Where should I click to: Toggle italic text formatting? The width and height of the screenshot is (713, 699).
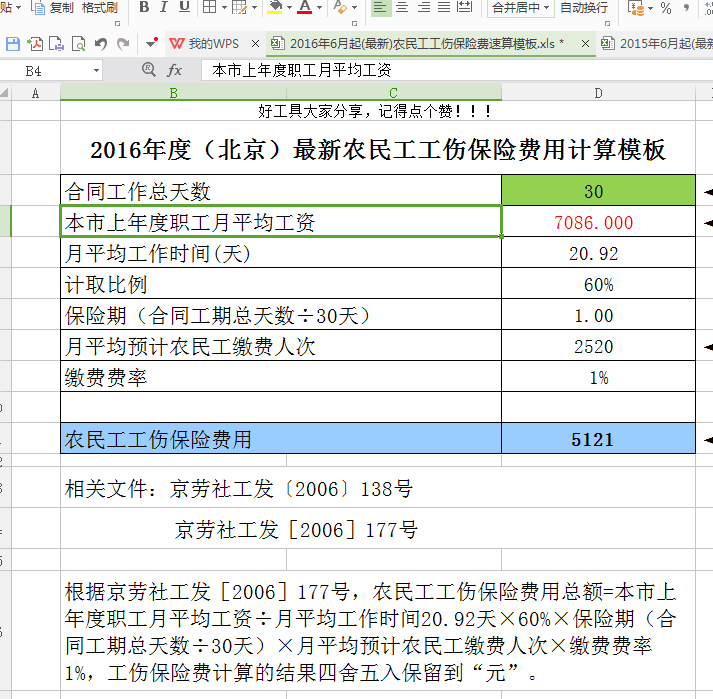tap(164, 7)
